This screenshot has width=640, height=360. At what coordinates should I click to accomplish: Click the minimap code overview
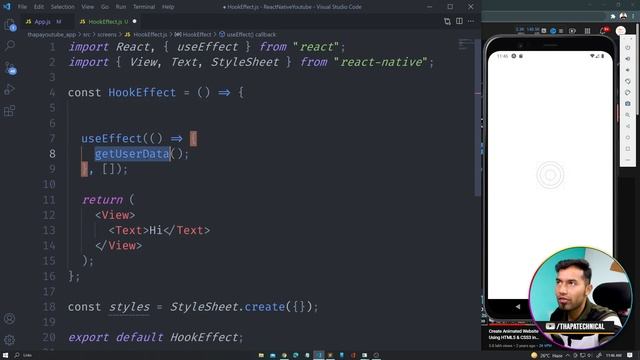[465, 44]
